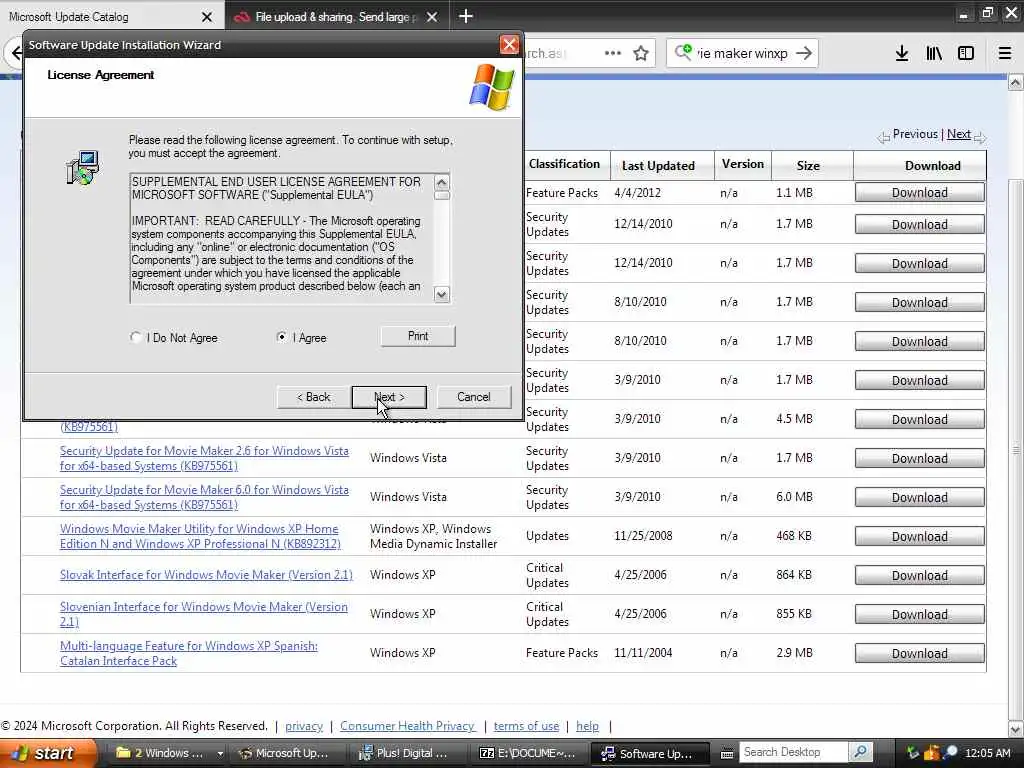Sort the table by Last Updated column
This screenshot has width=1024, height=768.
coord(658,166)
